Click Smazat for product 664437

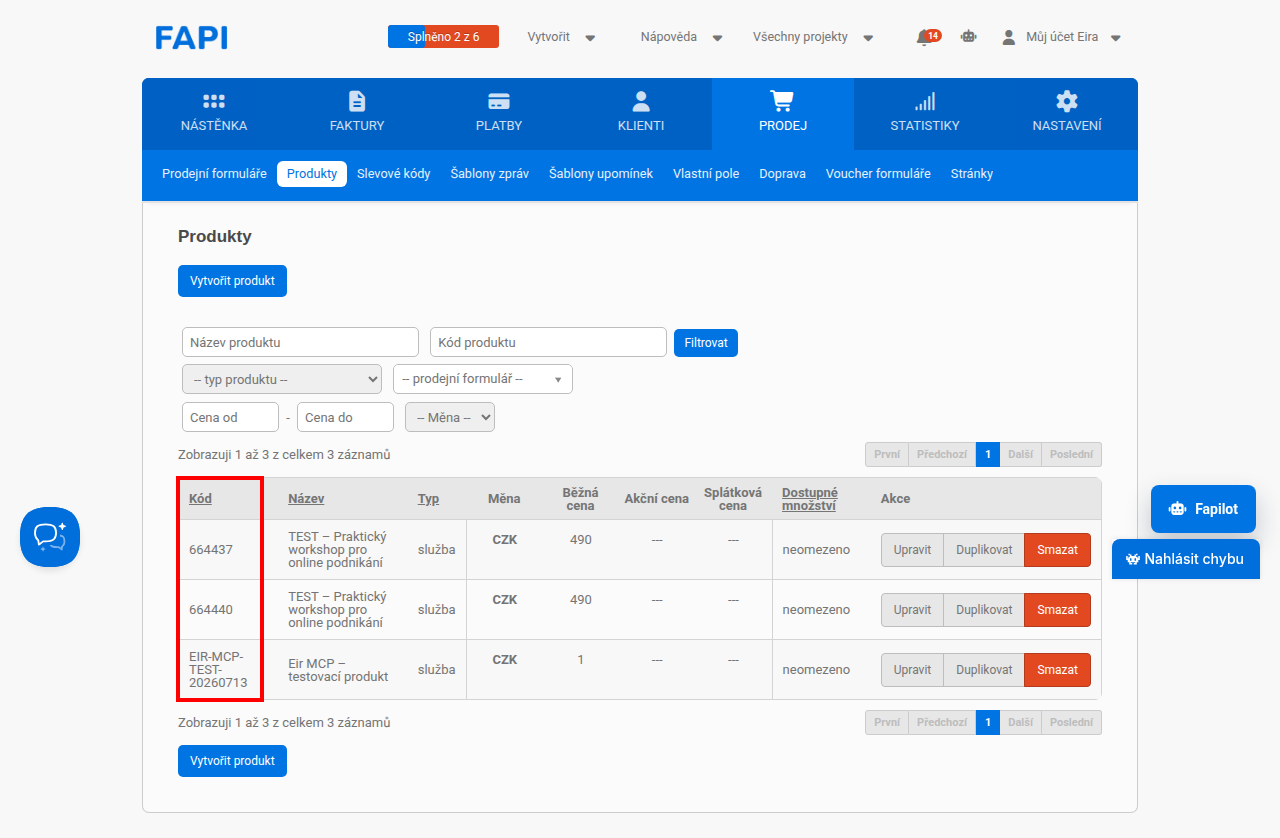(x=1057, y=550)
